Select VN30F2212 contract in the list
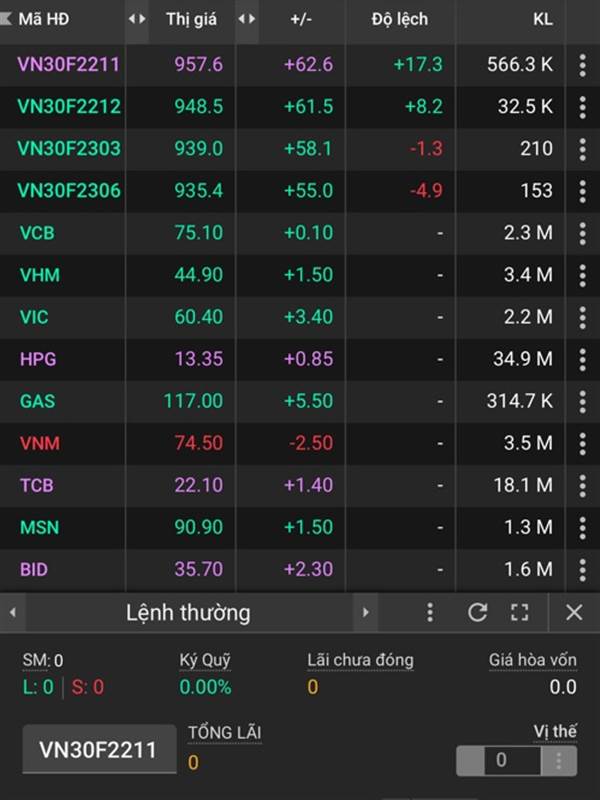The width and height of the screenshot is (600, 800). coord(69,107)
